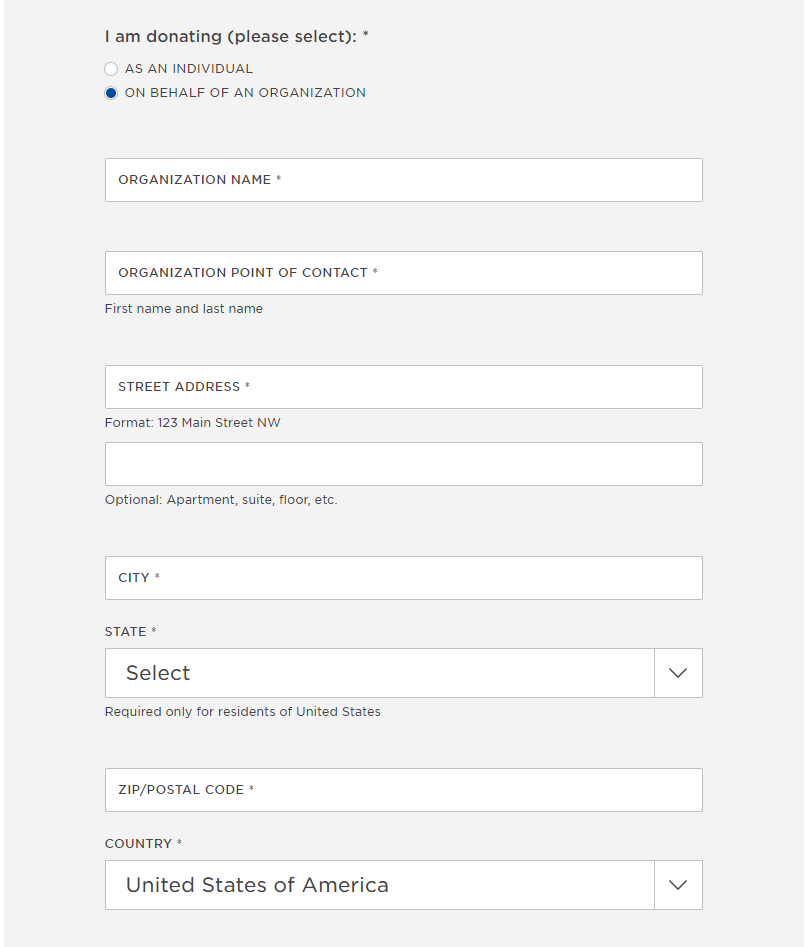Click the State dropdown chevron arrow

click(678, 673)
